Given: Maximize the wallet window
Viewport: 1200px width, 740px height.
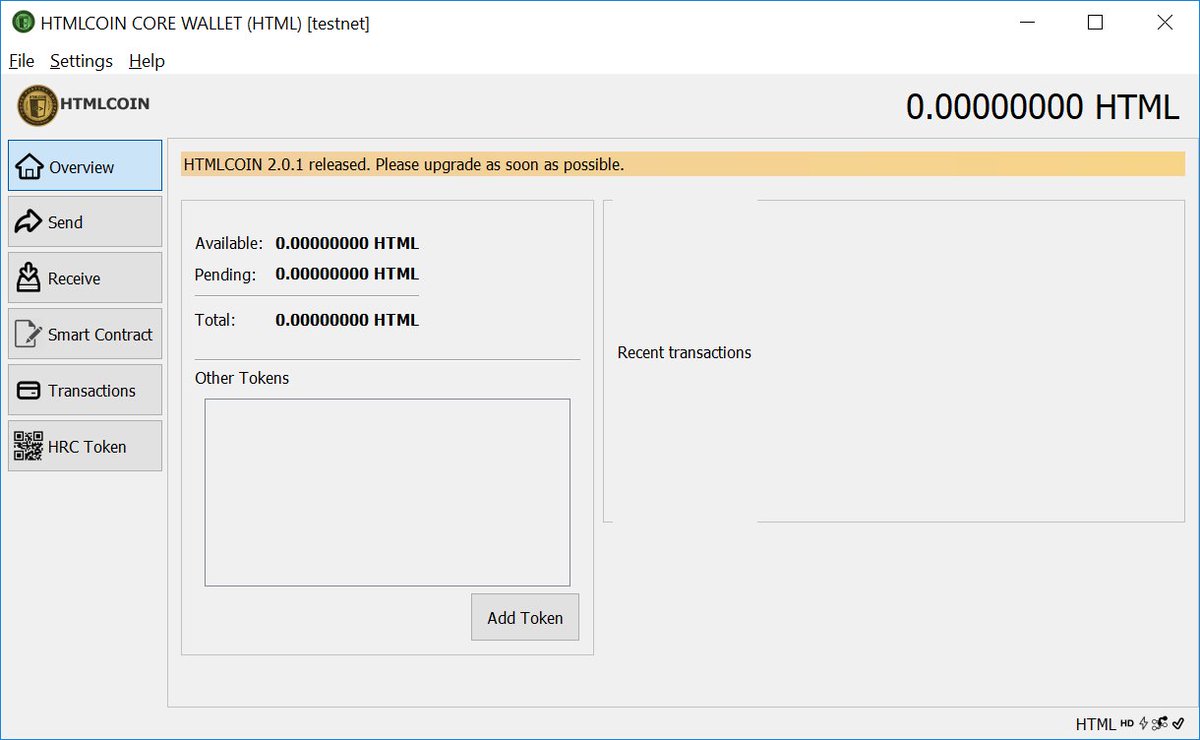Looking at the screenshot, I should [1095, 22].
